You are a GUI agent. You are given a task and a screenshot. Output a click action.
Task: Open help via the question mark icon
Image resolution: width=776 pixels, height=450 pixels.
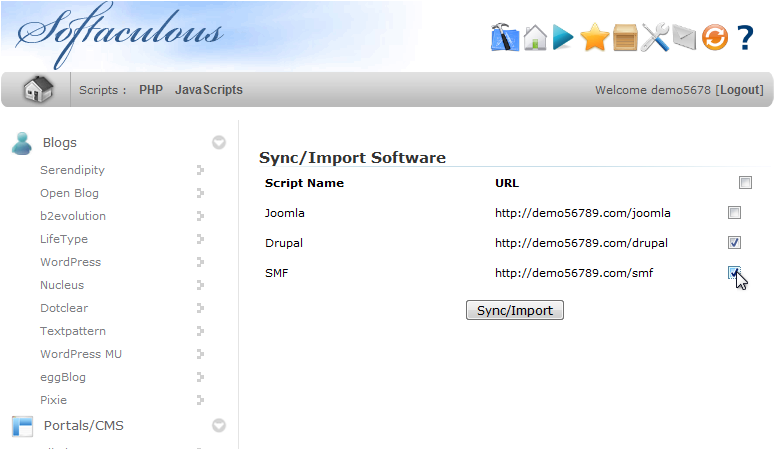[x=745, y=38]
